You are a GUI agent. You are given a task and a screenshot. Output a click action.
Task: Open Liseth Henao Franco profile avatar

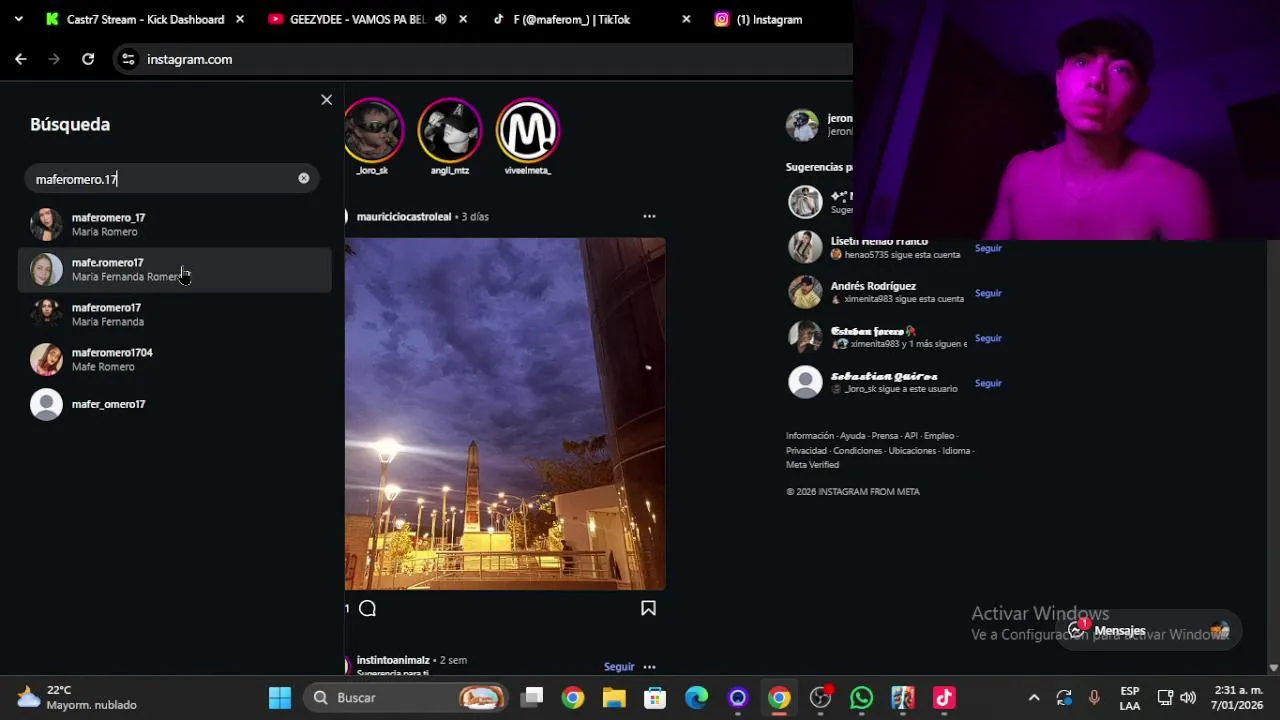pyautogui.click(x=805, y=247)
